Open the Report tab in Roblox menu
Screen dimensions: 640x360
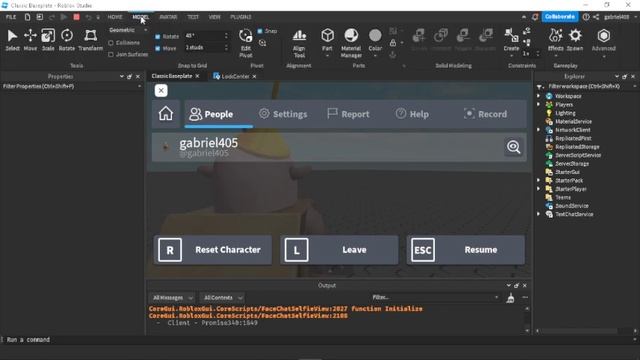[x=348, y=114]
